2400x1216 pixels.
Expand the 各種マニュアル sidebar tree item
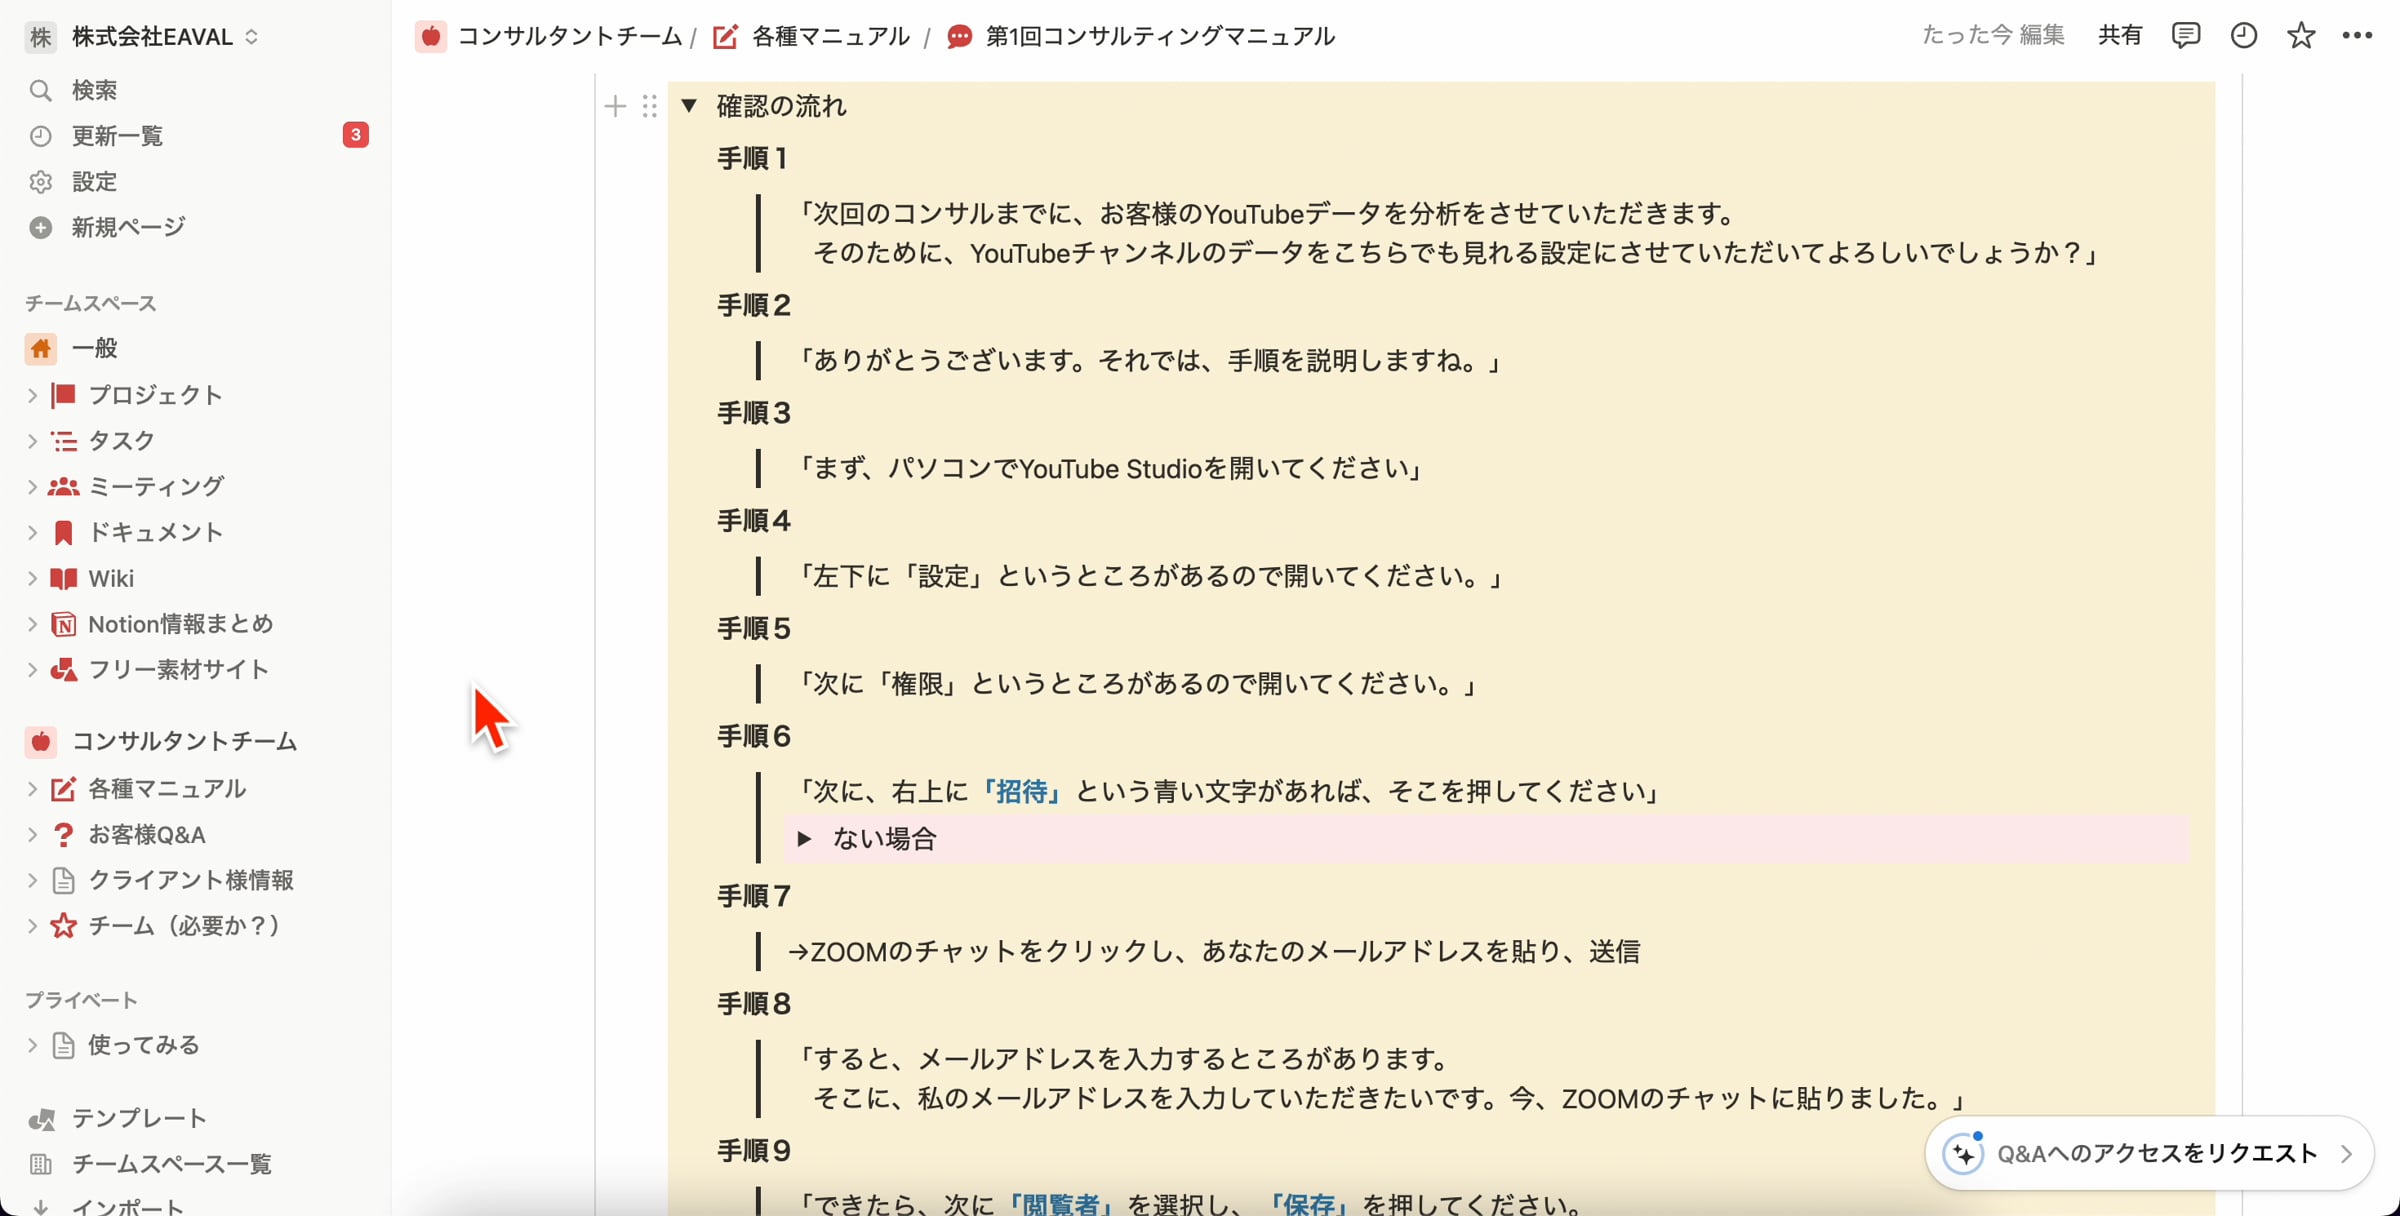32,789
